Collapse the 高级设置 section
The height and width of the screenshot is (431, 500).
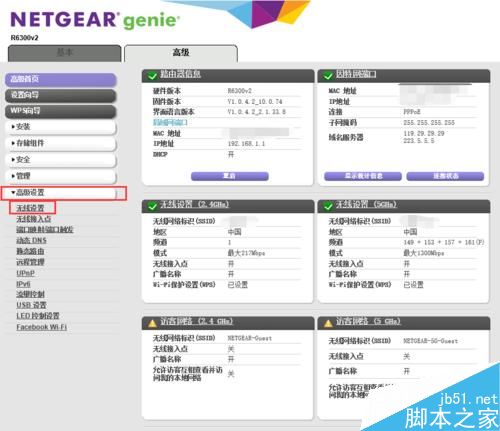point(61,193)
